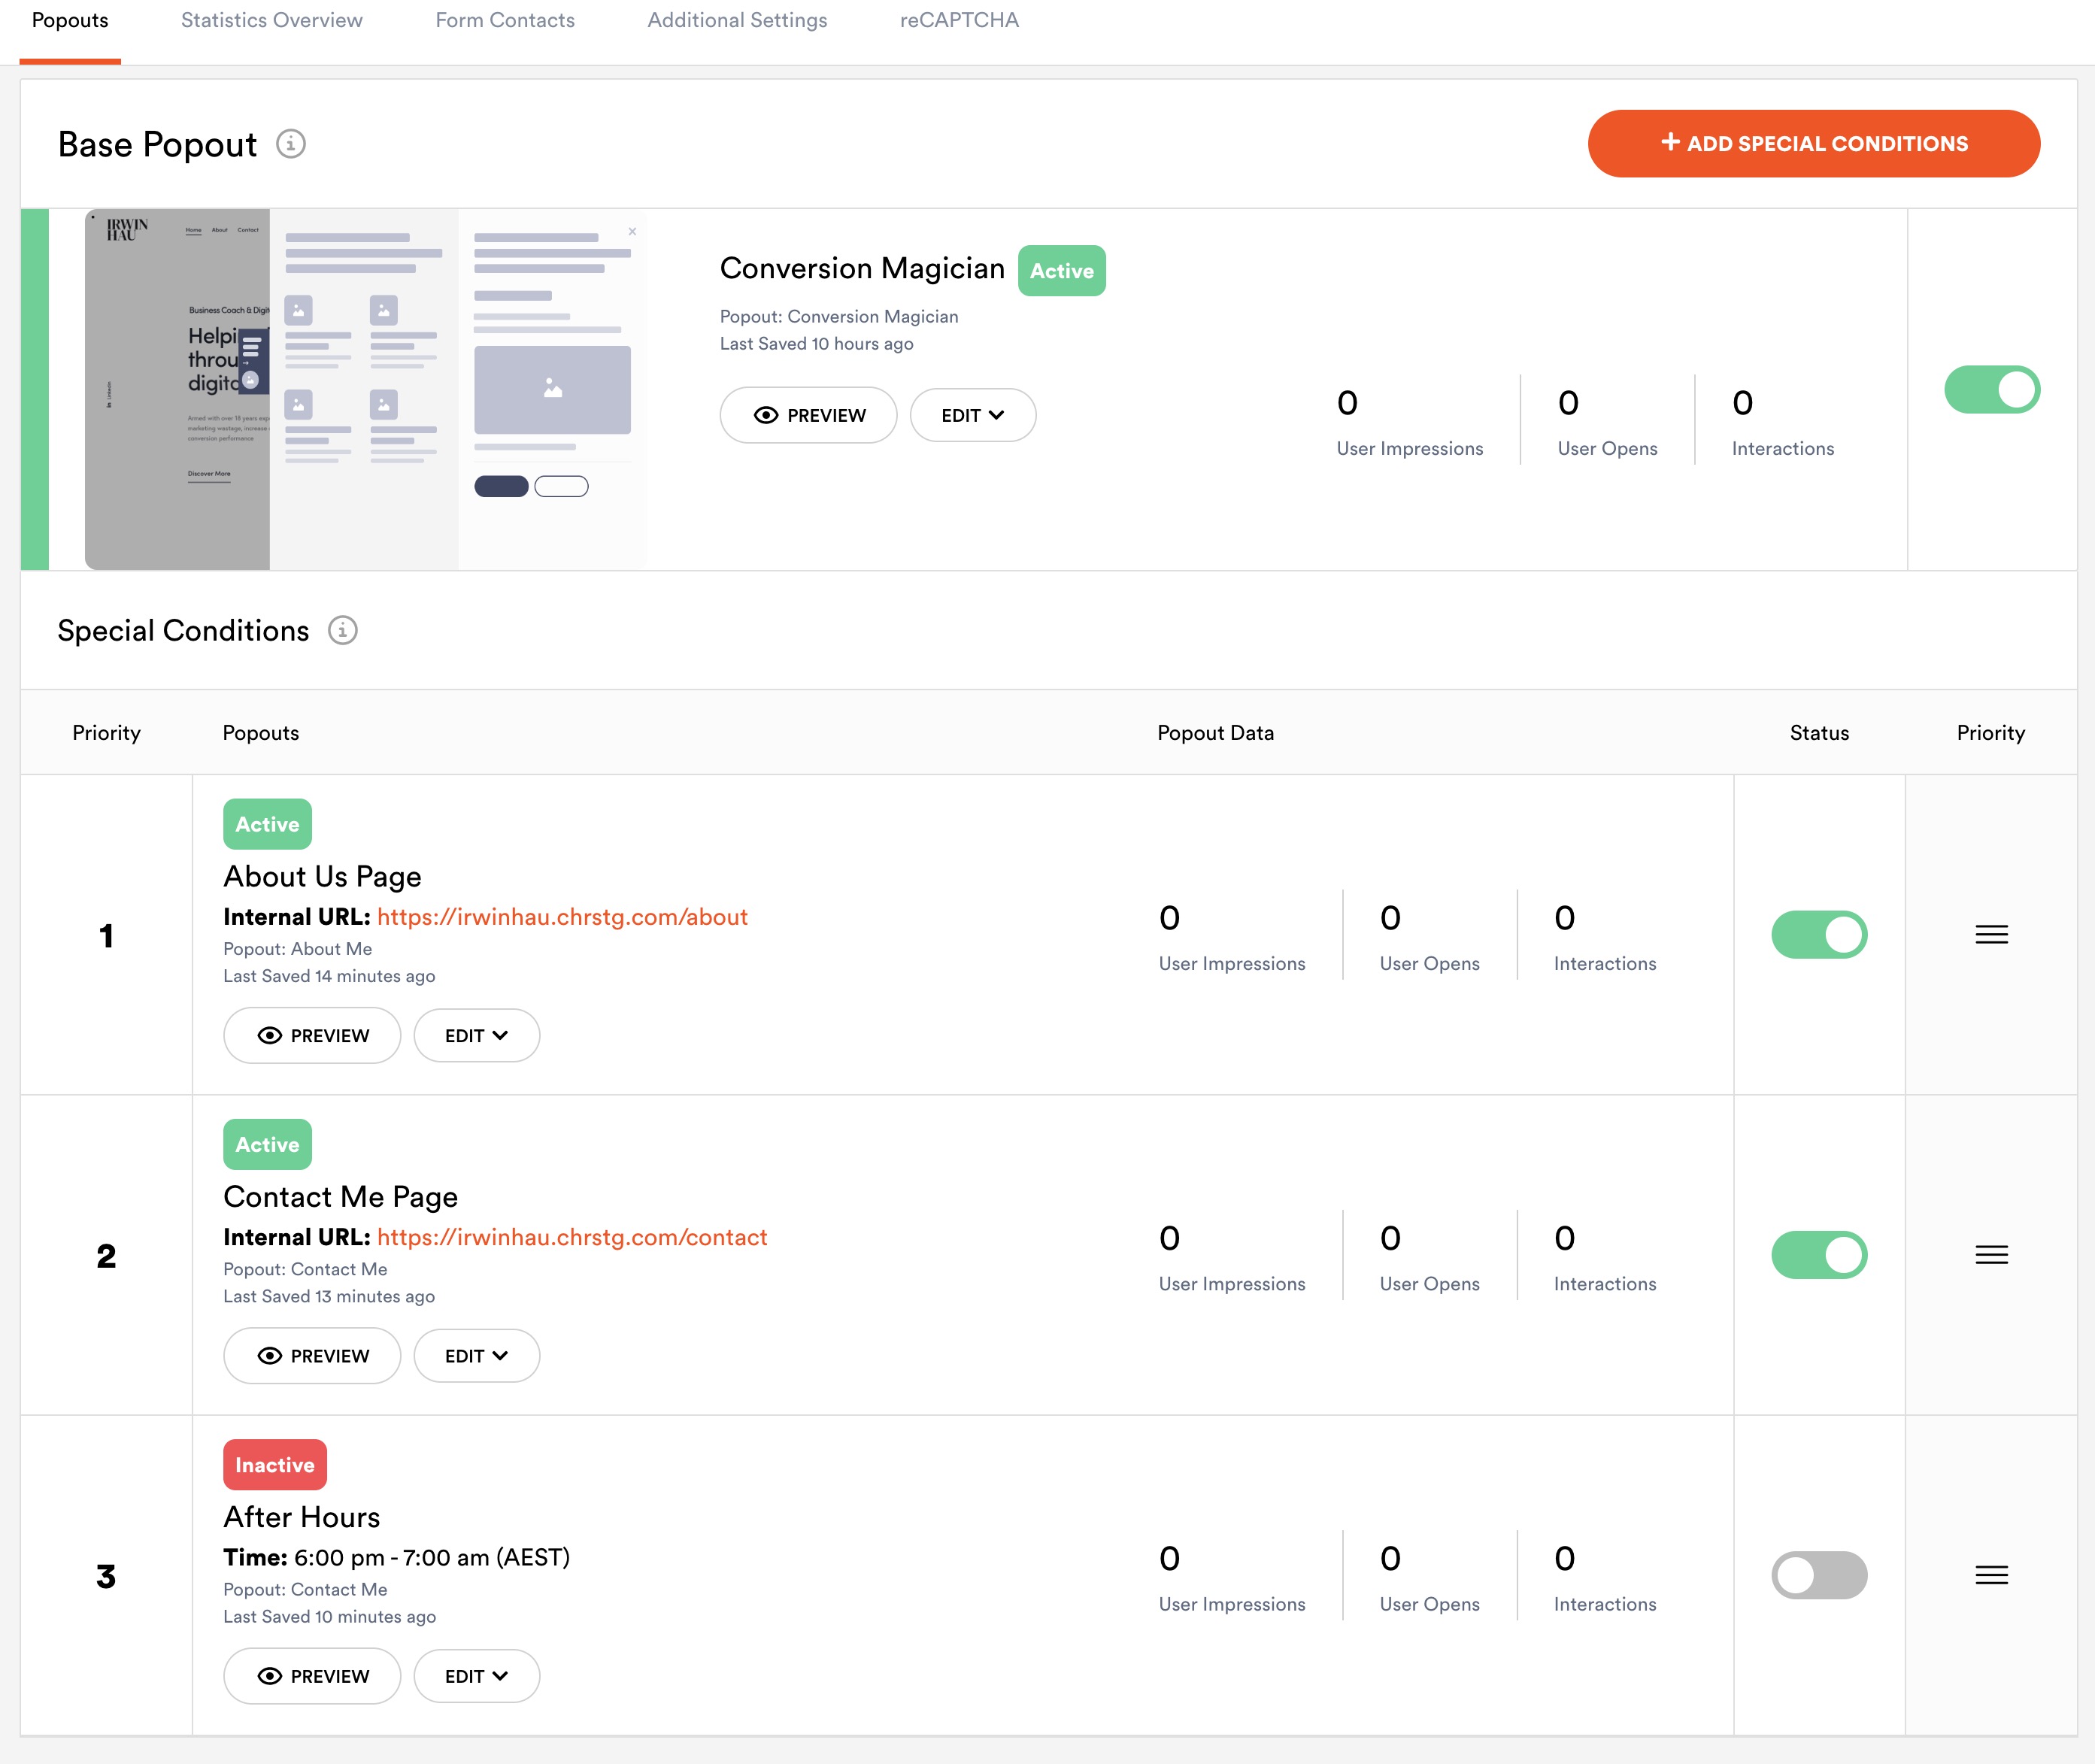Preview the About Us Page popout

pos(312,1036)
